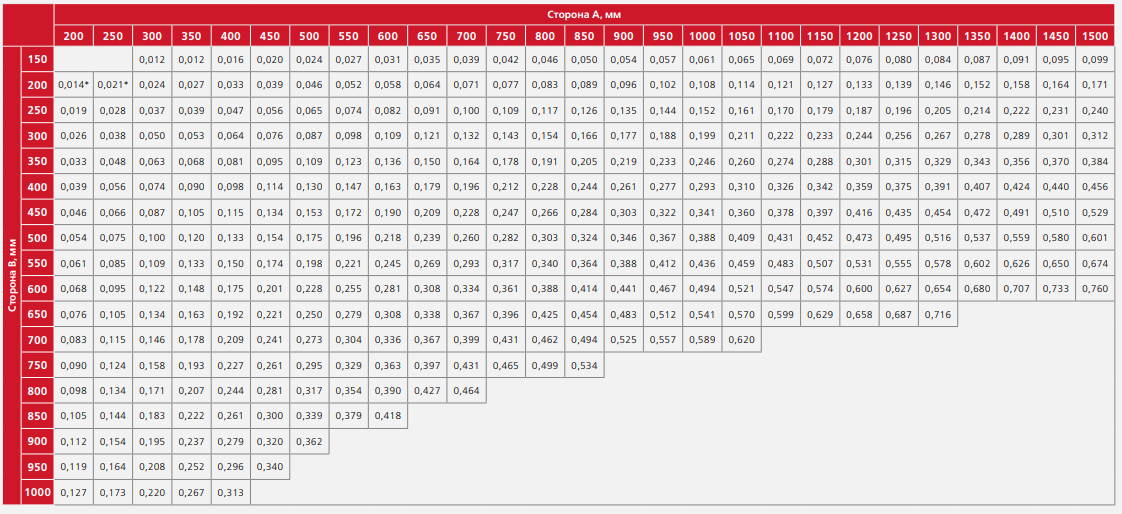This screenshot has width=1122, height=514.
Task: Click 0,061 in row 150, column 1000
Action: [x=702, y=59]
